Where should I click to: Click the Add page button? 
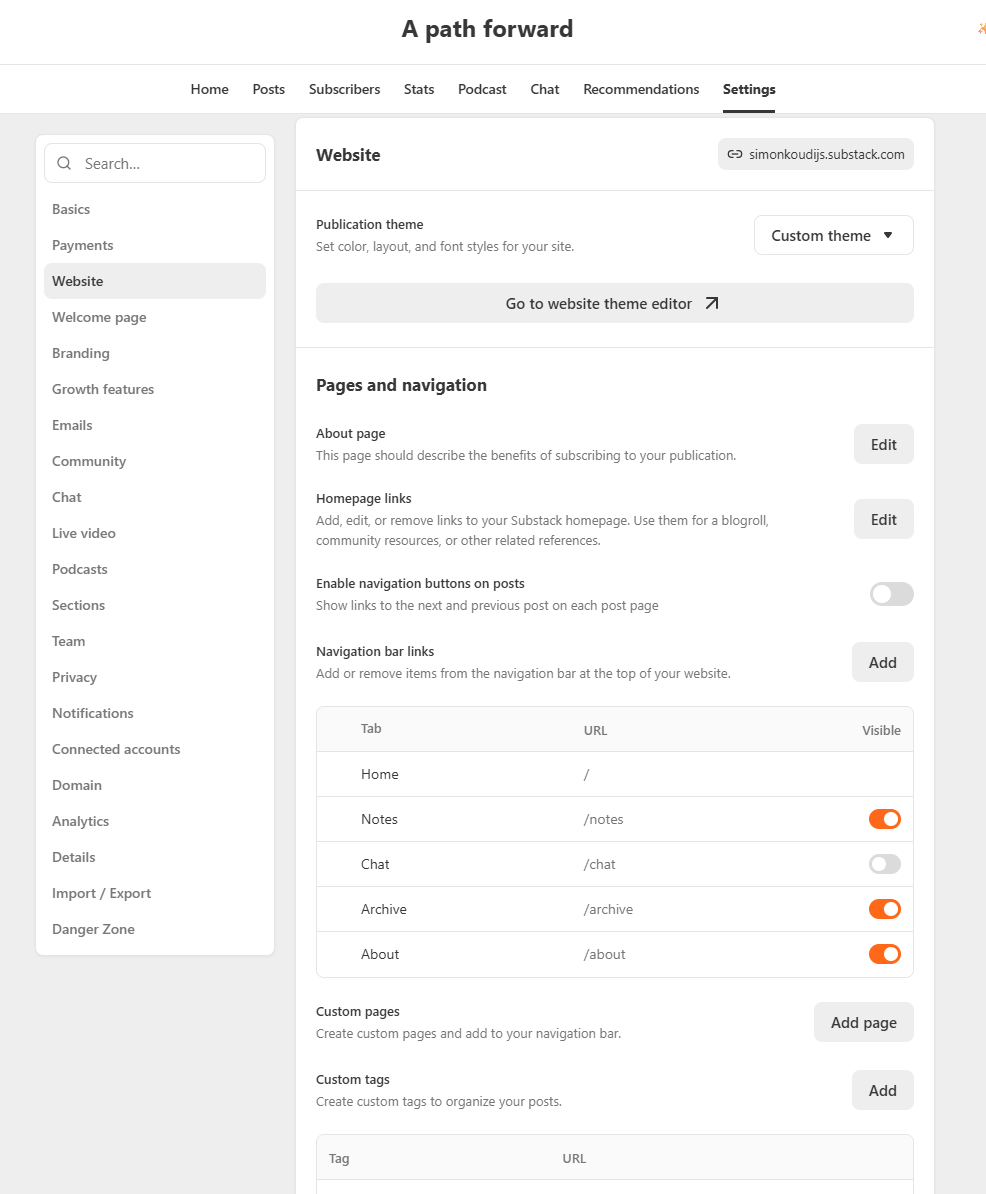pos(863,1023)
